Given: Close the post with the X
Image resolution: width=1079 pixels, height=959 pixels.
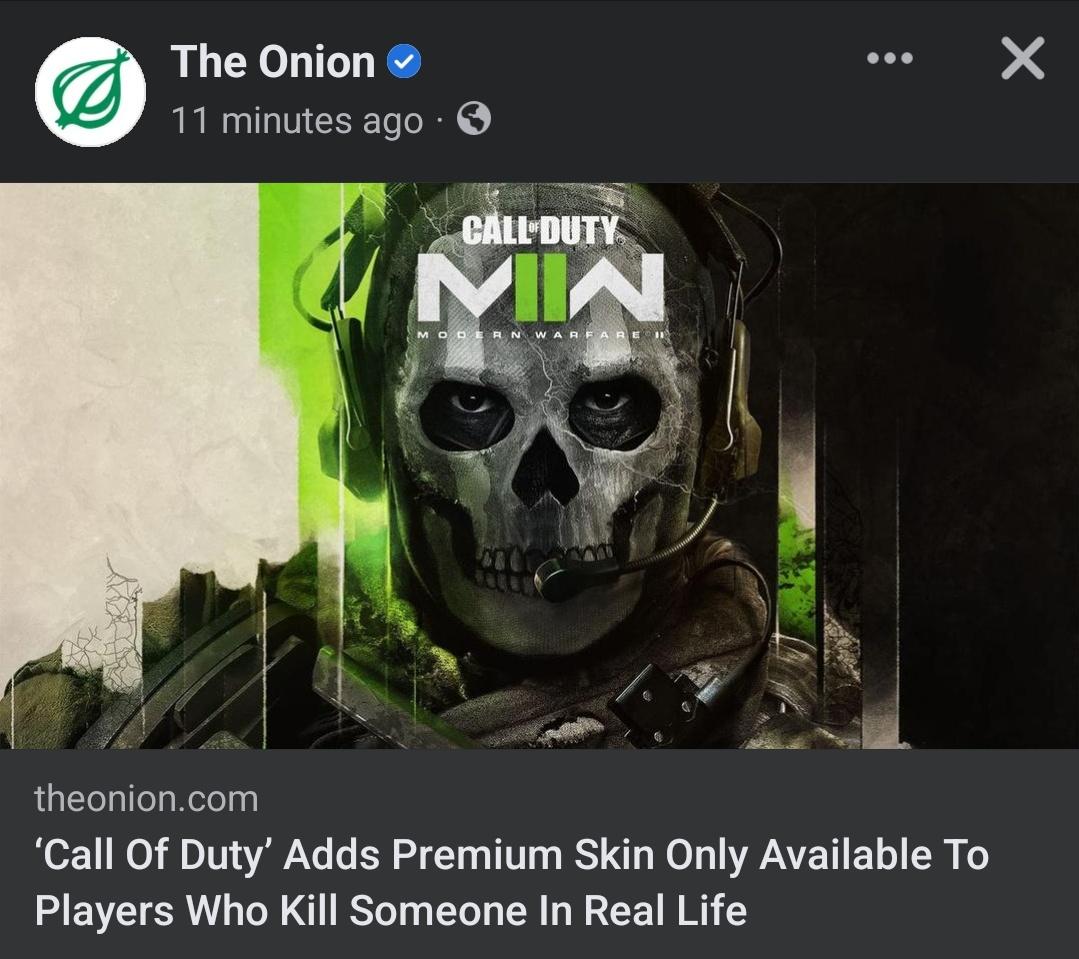Looking at the screenshot, I should (x=1023, y=58).
